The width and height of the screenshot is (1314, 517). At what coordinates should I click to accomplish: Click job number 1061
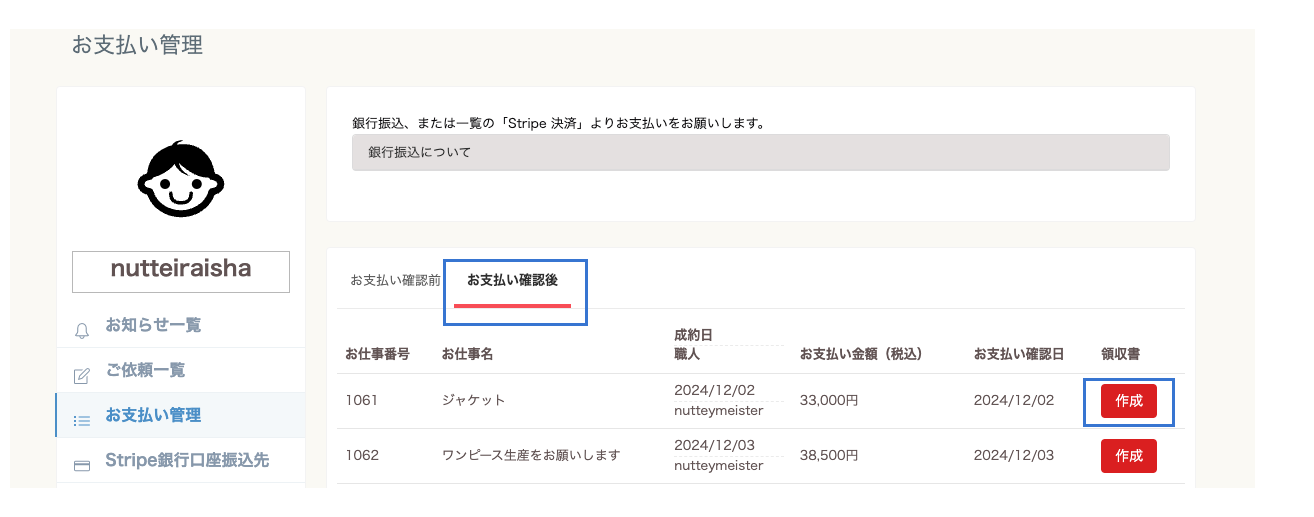360,400
